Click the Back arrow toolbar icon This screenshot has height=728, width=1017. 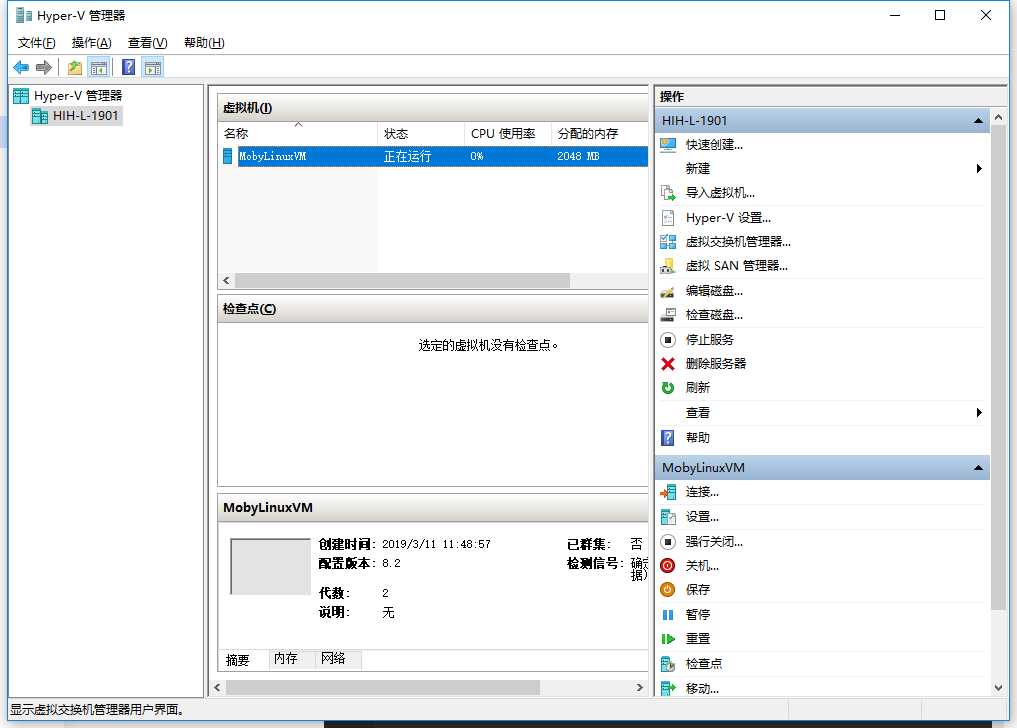coord(21,67)
